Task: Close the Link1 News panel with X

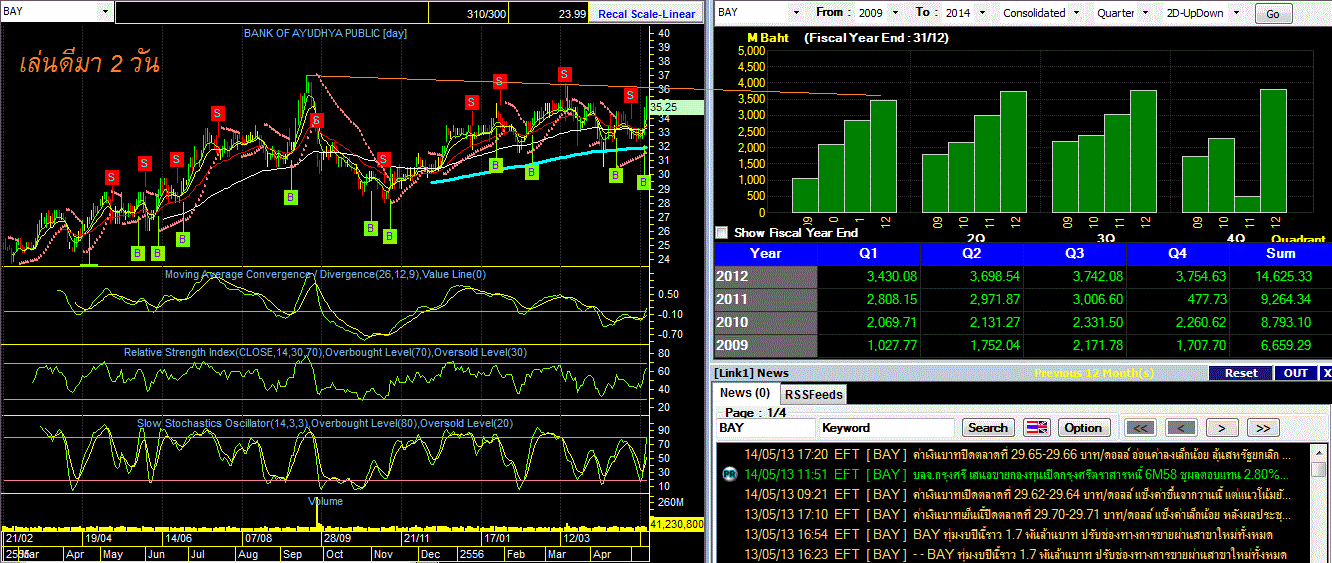Action: click(x=1326, y=373)
